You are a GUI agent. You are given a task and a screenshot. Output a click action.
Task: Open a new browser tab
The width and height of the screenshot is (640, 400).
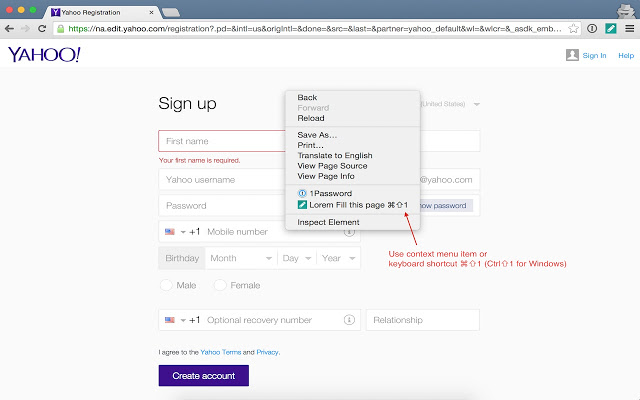pos(171,13)
